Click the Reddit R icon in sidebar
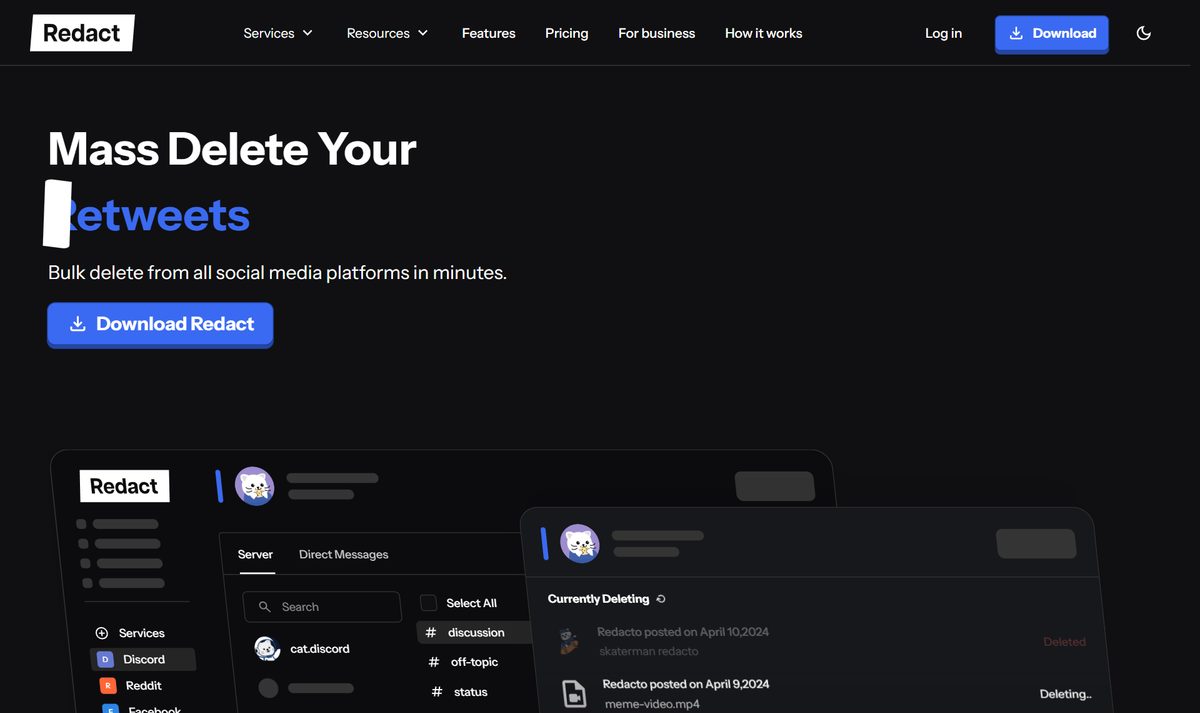Image resolution: width=1200 pixels, height=713 pixels. pyautogui.click(x=108, y=686)
